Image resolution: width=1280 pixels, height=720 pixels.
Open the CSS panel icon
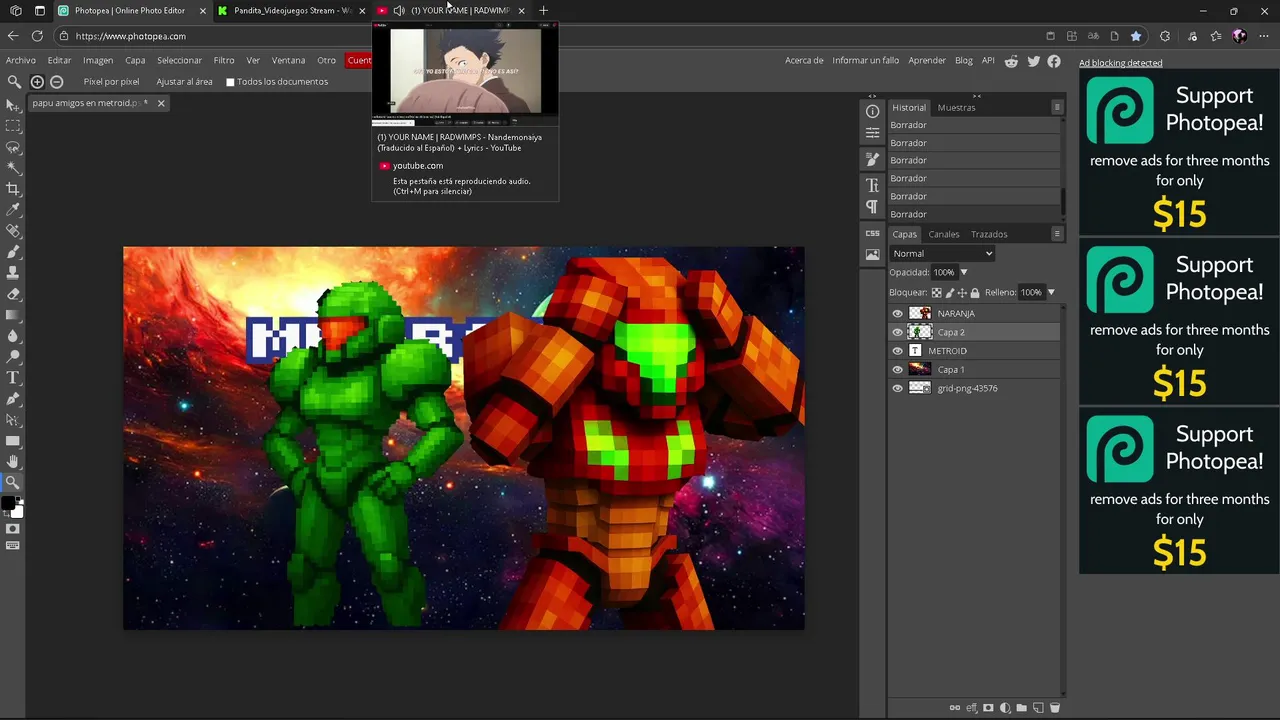(872, 233)
